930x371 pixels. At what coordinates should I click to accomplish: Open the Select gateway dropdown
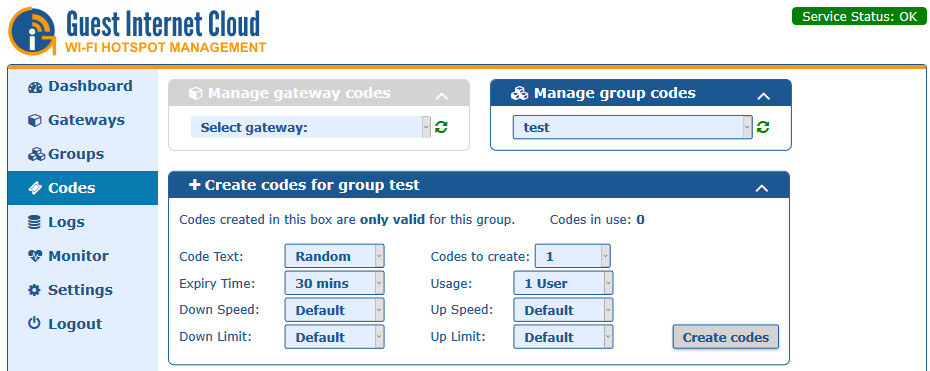[311, 127]
